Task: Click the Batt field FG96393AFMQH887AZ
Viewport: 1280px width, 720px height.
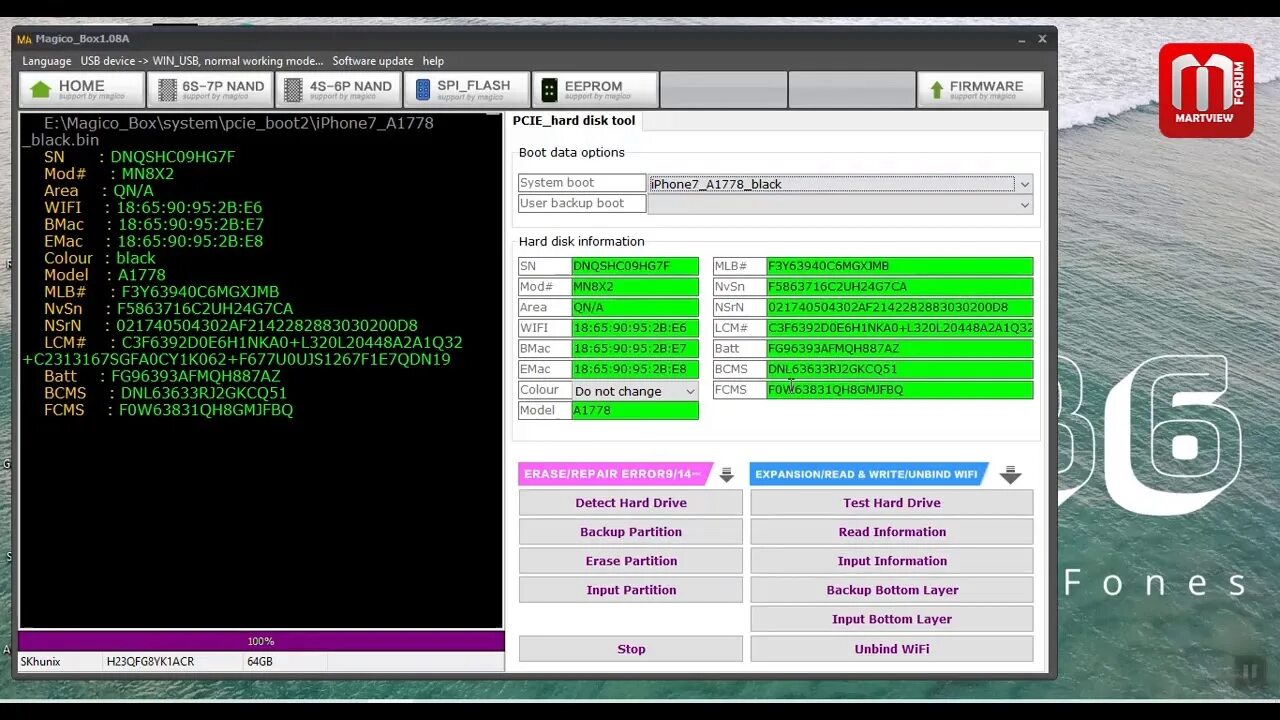Action: tap(900, 349)
